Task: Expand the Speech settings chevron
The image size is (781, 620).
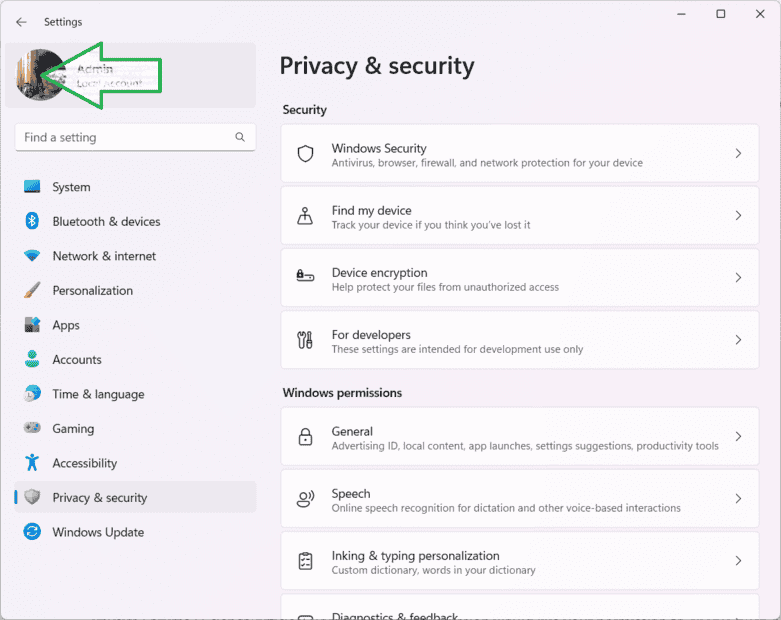Action: tap(738, 498)
